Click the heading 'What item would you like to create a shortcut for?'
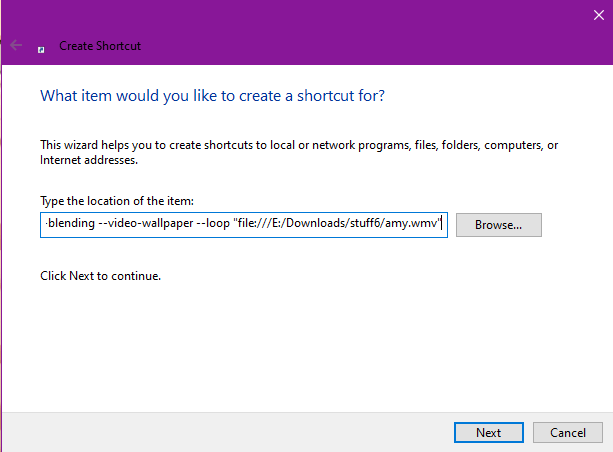613x452 pixels. coord(212,96)
